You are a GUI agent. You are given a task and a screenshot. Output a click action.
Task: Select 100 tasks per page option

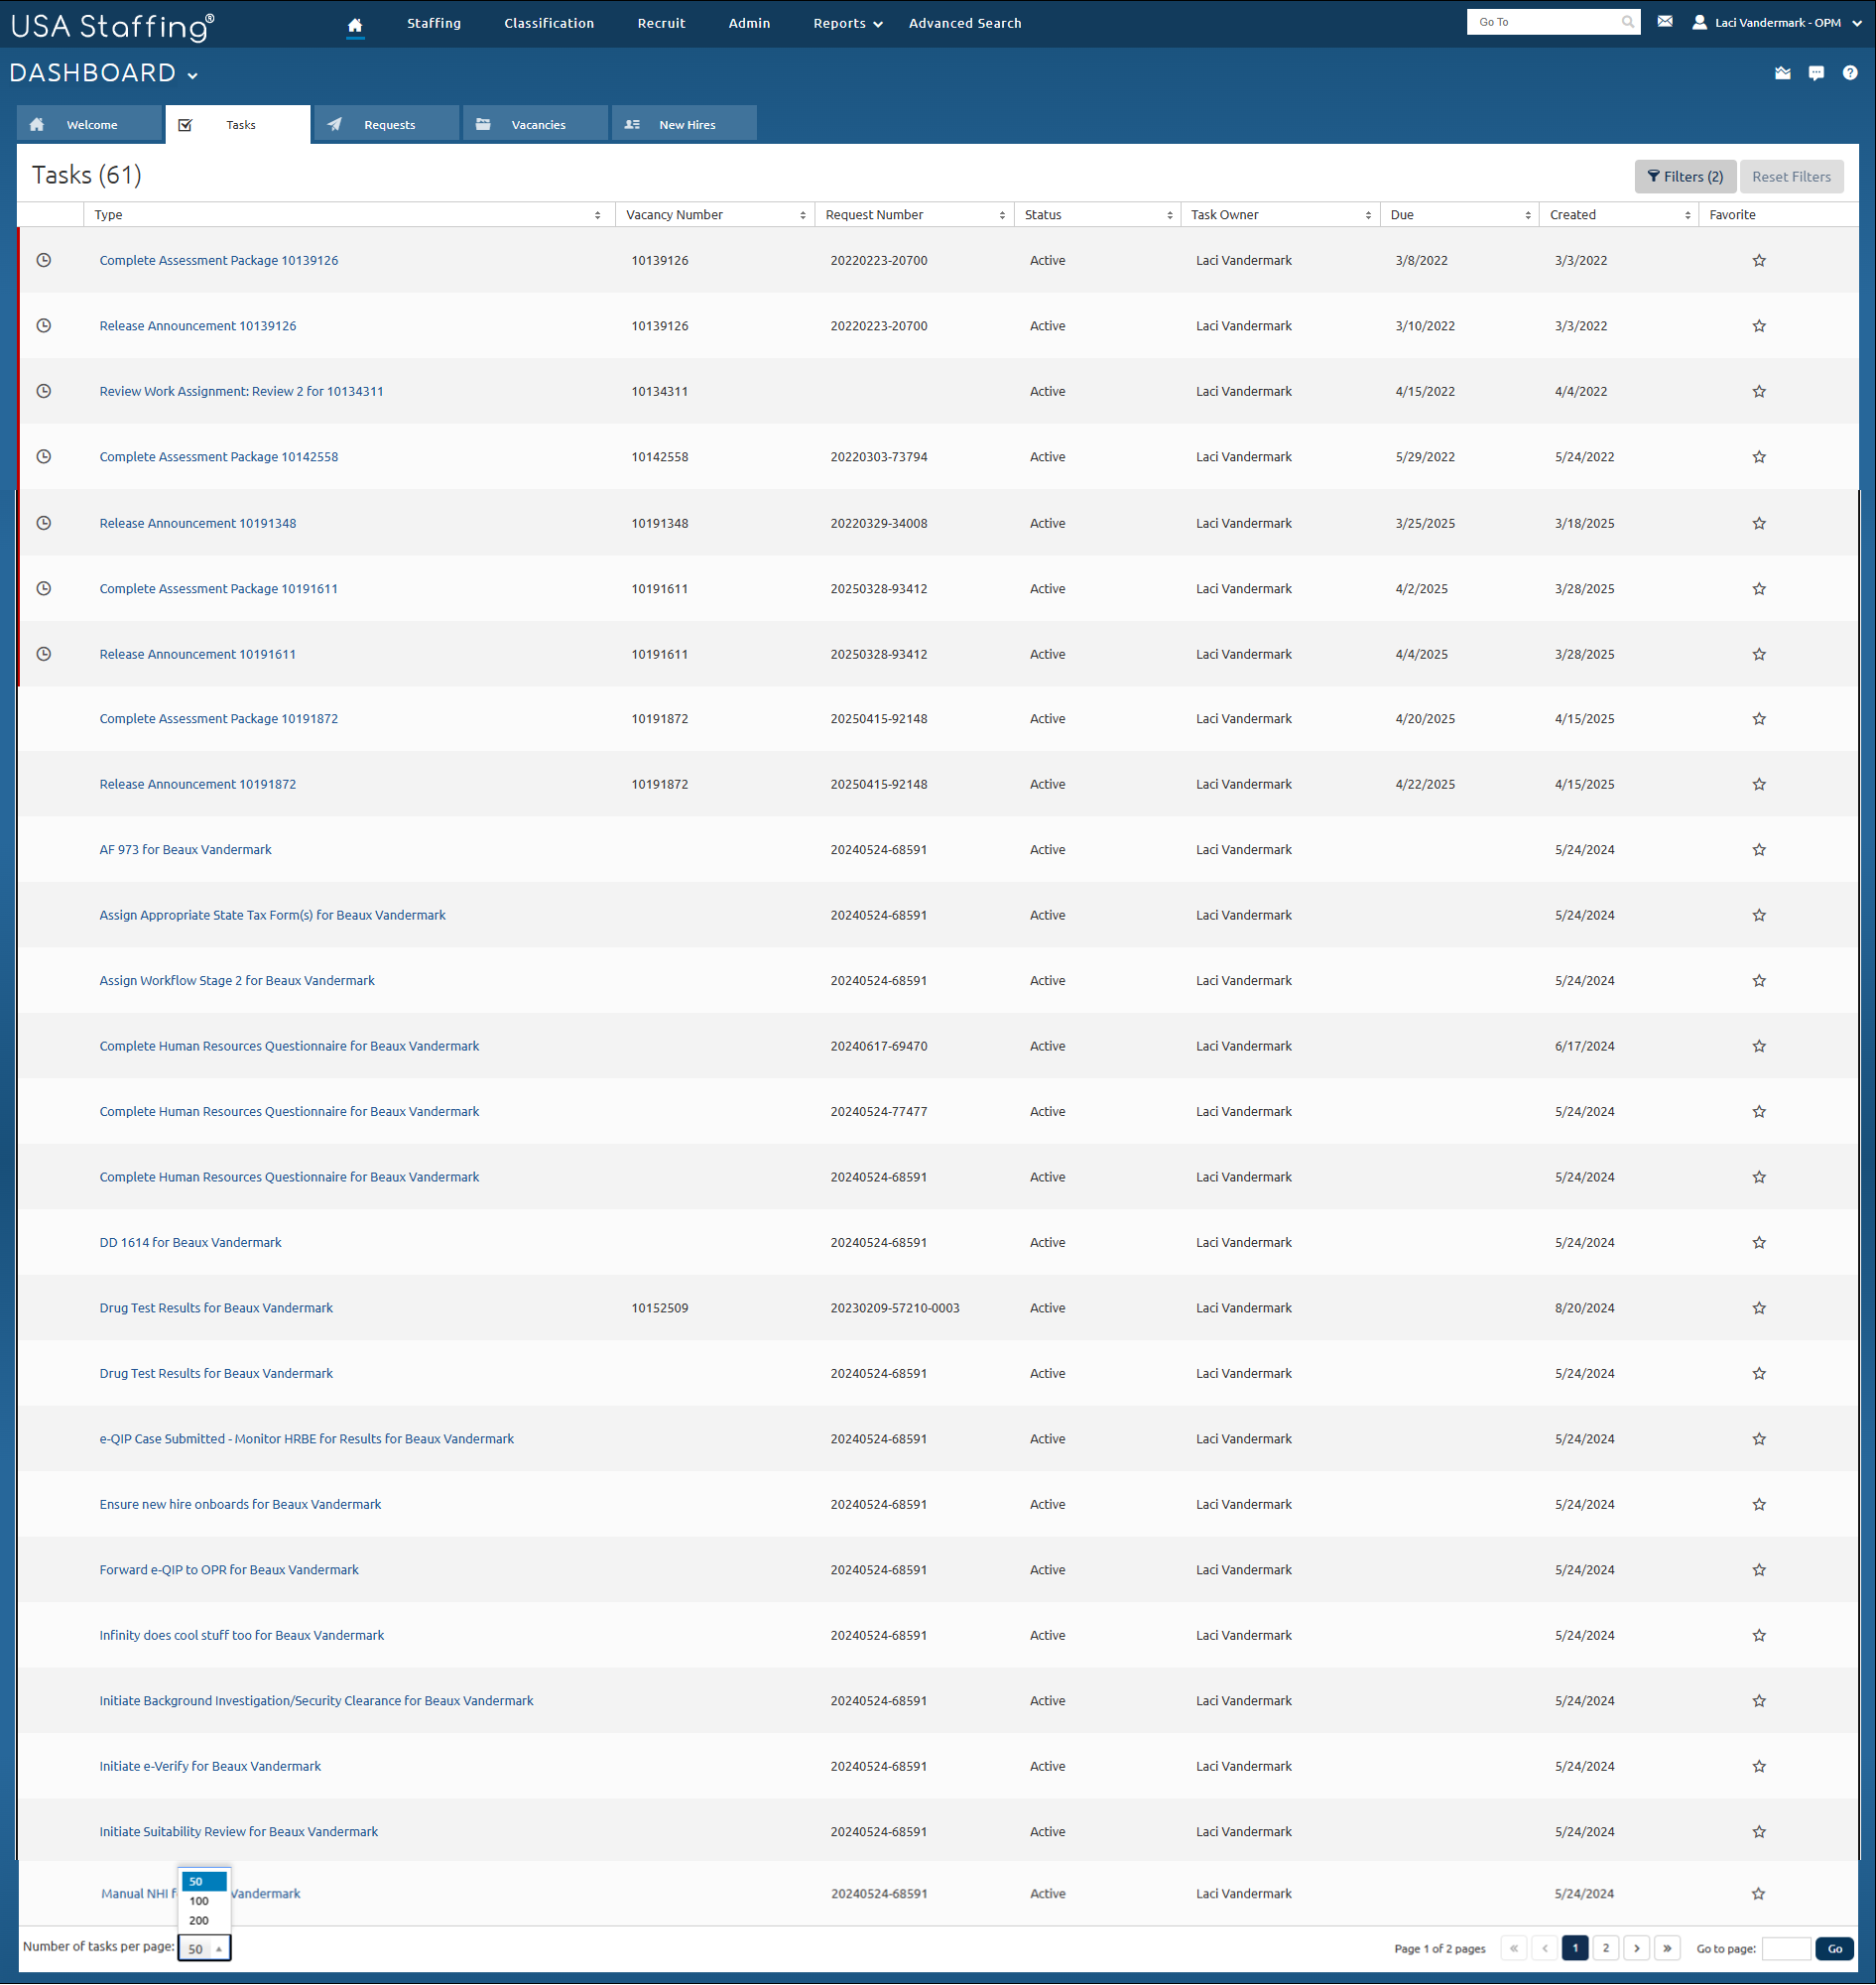[x=204, y=1902]
